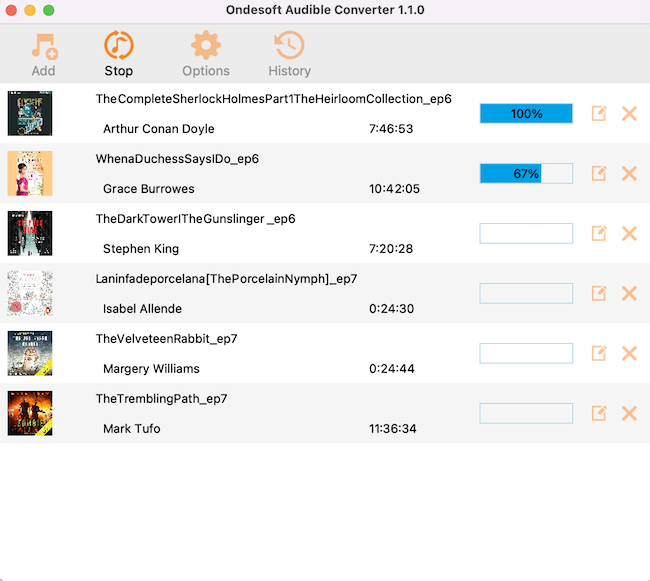The width and height of the screenshot is (650, 581).
Task: Click author name Arthur Conan Doyle
Action: (x=159, y=129)
